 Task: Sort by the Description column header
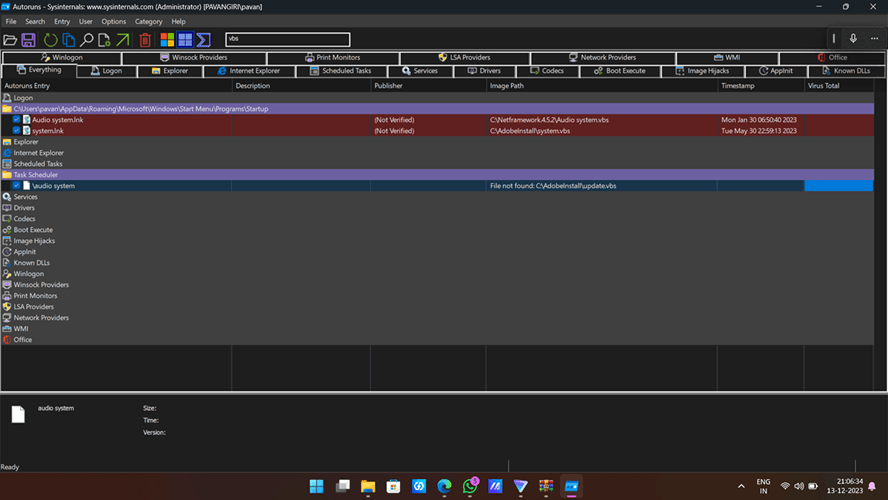click(x=301, y=86)
